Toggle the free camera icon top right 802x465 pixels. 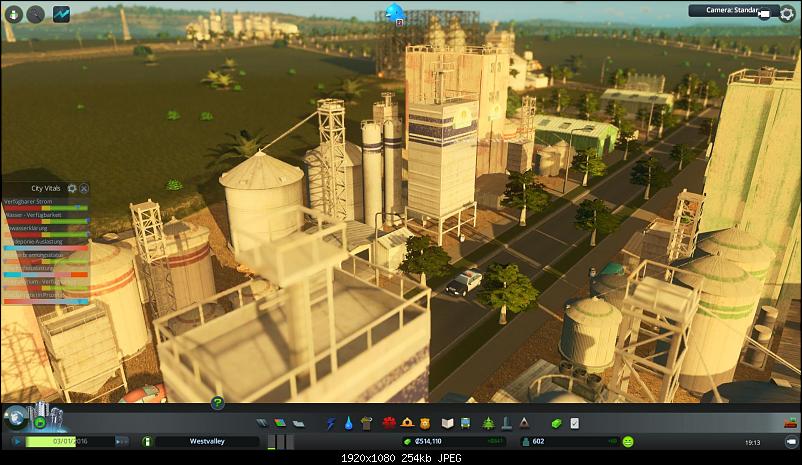click(x=764, y=14)
